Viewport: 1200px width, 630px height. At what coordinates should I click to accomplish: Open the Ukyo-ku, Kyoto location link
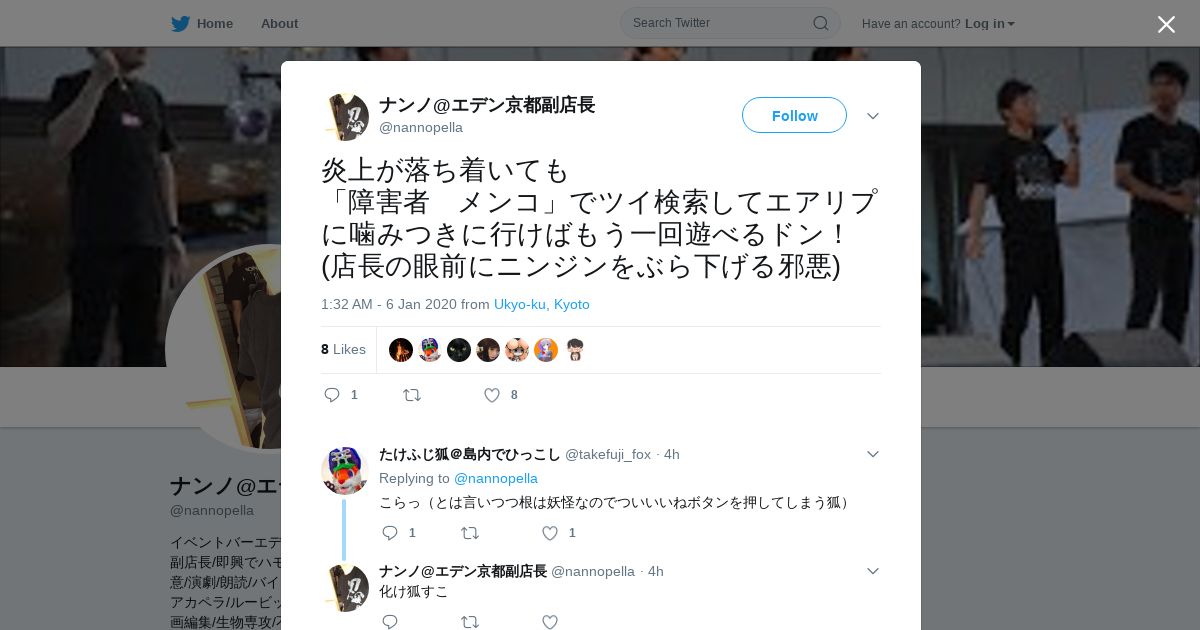coord(542,304)
